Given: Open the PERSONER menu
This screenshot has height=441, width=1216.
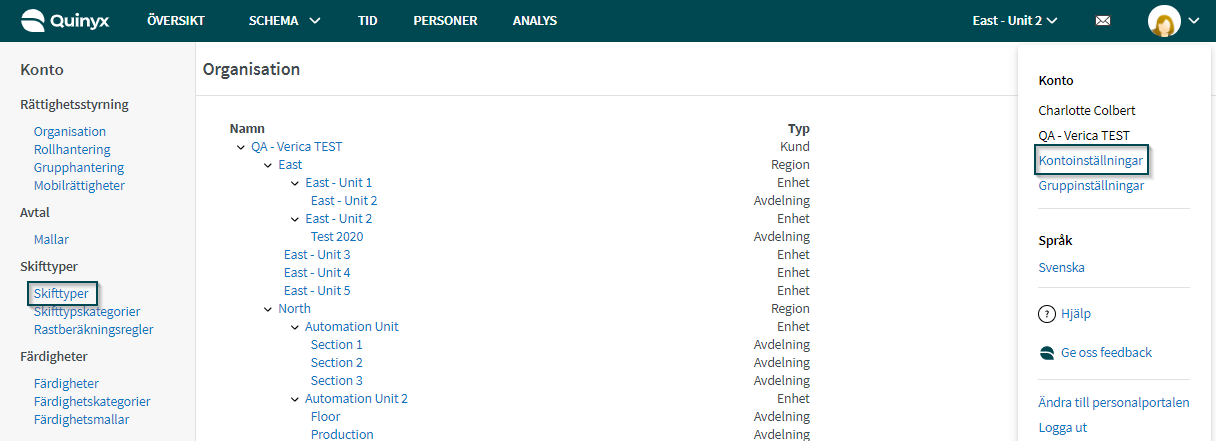Looking at the screenshot, I should [445, 20].
